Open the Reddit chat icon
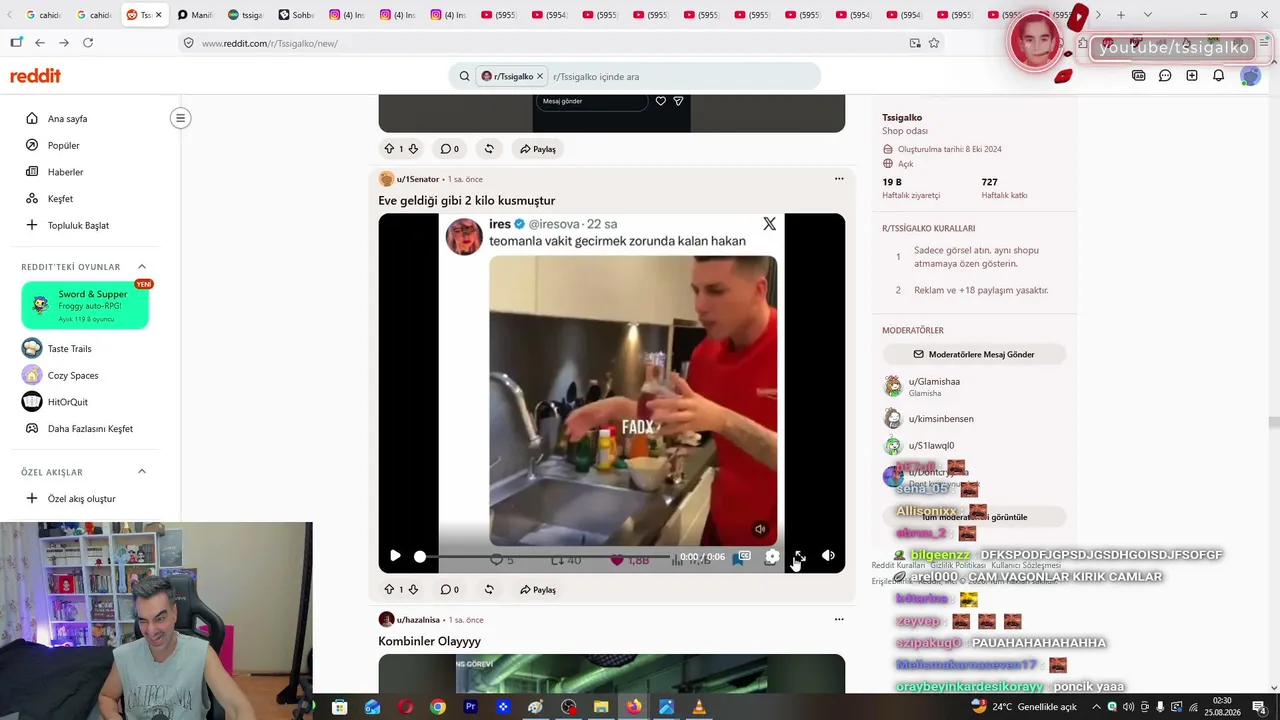Viewport: 1280px width, 720px height. click(1165, 76)
